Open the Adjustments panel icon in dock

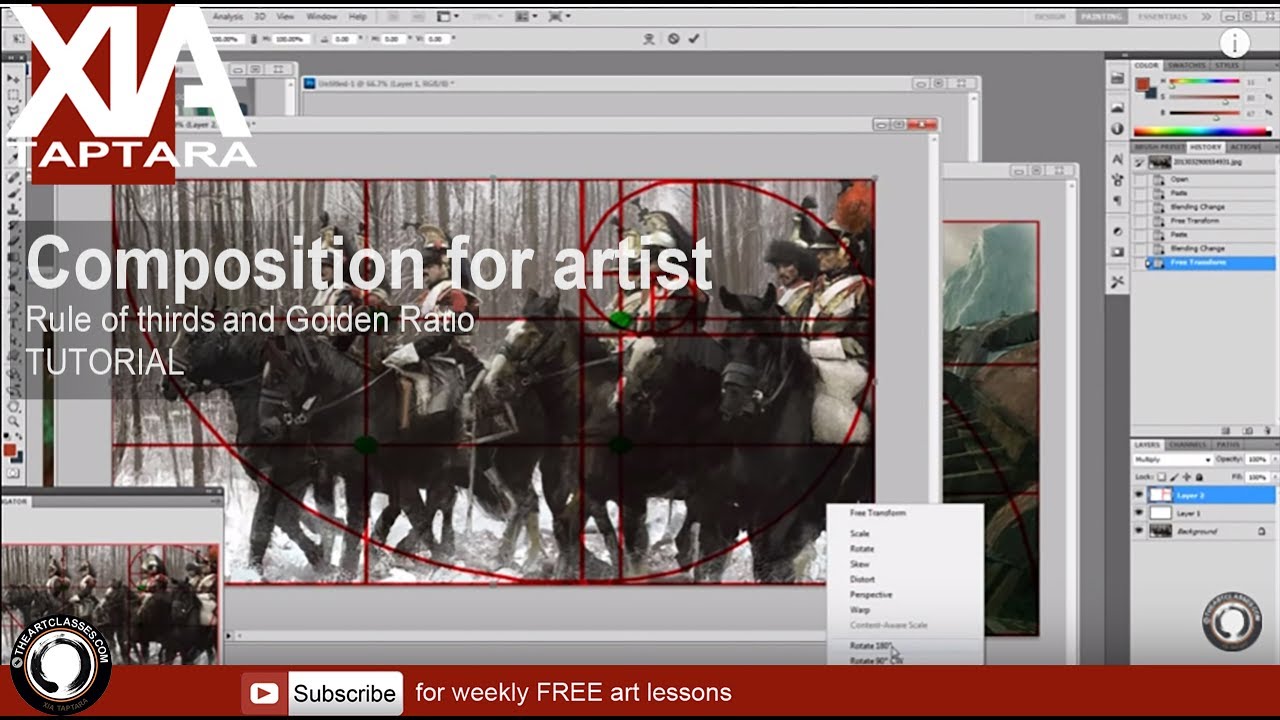(x=1117, y=232)
